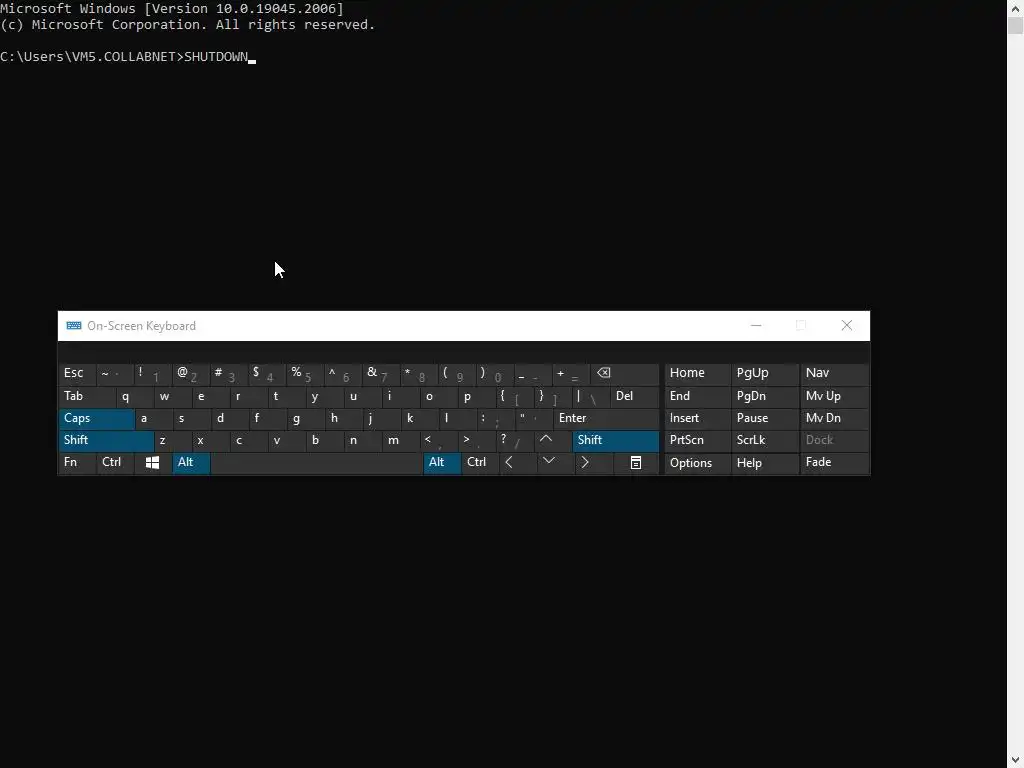1024x768 pixels.
Task: Open keyboard Help
Action: coord(765,463)
